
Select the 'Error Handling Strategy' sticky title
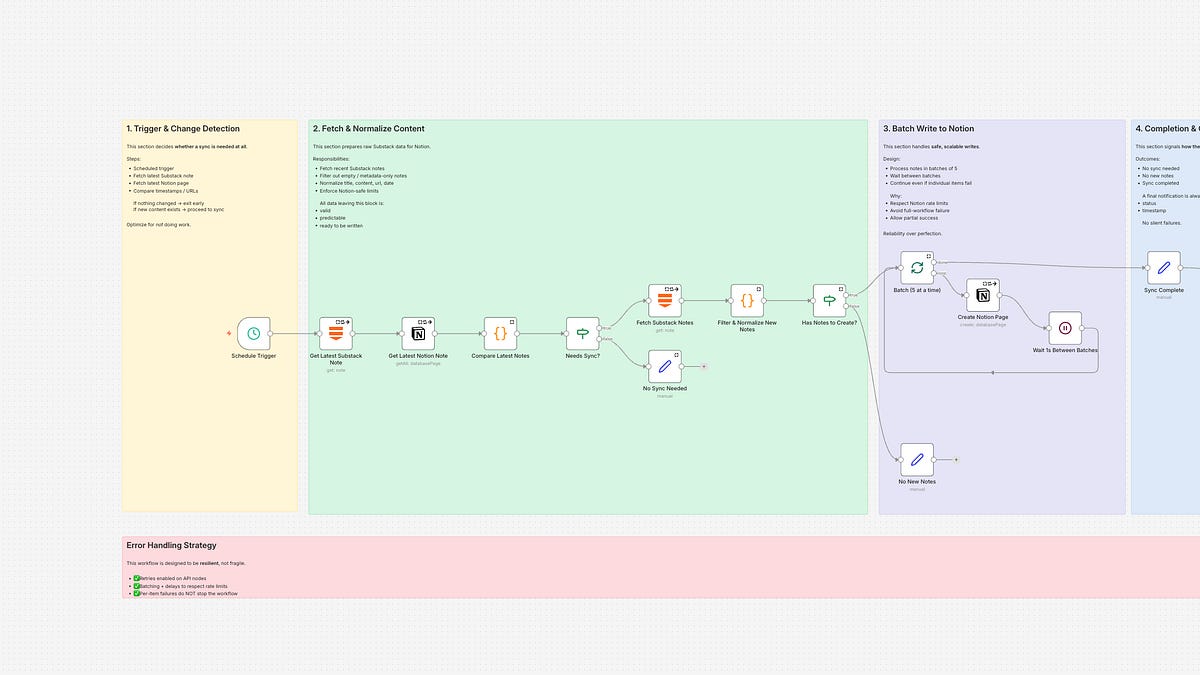coord(172,545)
